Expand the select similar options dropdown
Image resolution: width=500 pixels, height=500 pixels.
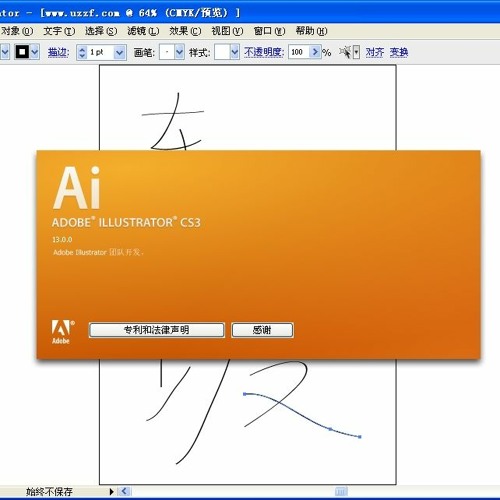click(x=356, y=52)
